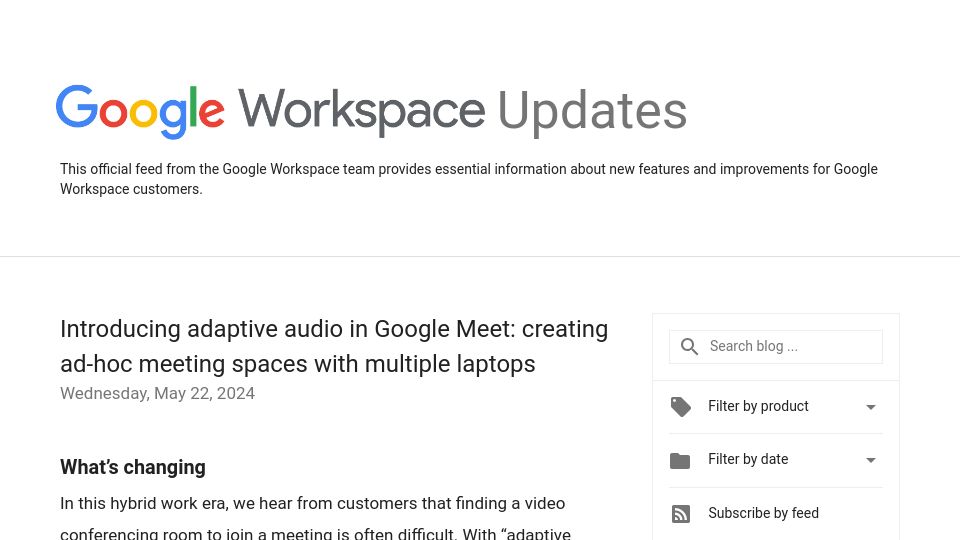Viewport: 960px width, 540px height.
Task: Click paragraph starting 'In this hybrid work era'
Action: click(x=315, y=519)
